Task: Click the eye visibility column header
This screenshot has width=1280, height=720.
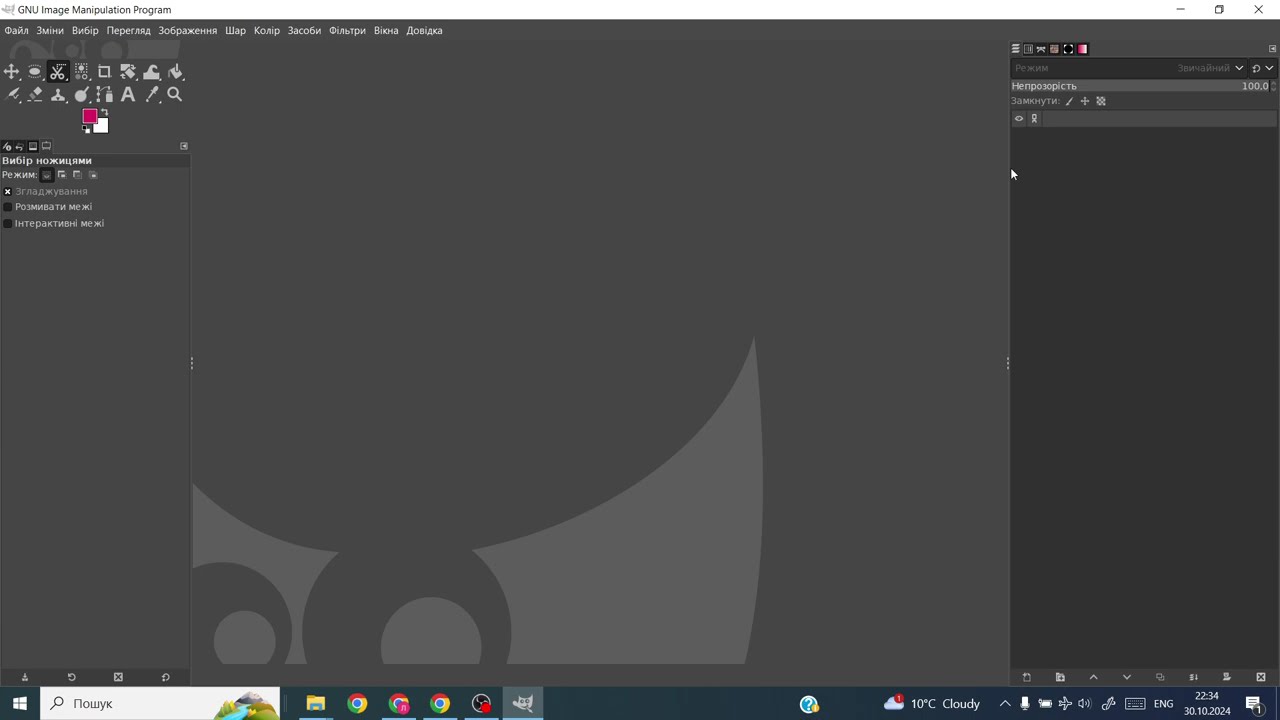Action: (x=1019, y=119)
